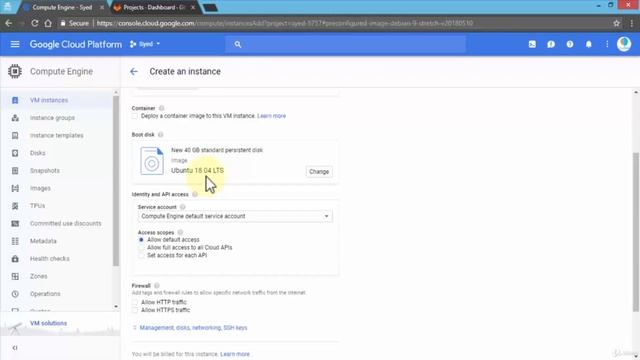640x360 pixels.
Task: Click the Zones sidebar icon
Action: click(x=15, y=276)
